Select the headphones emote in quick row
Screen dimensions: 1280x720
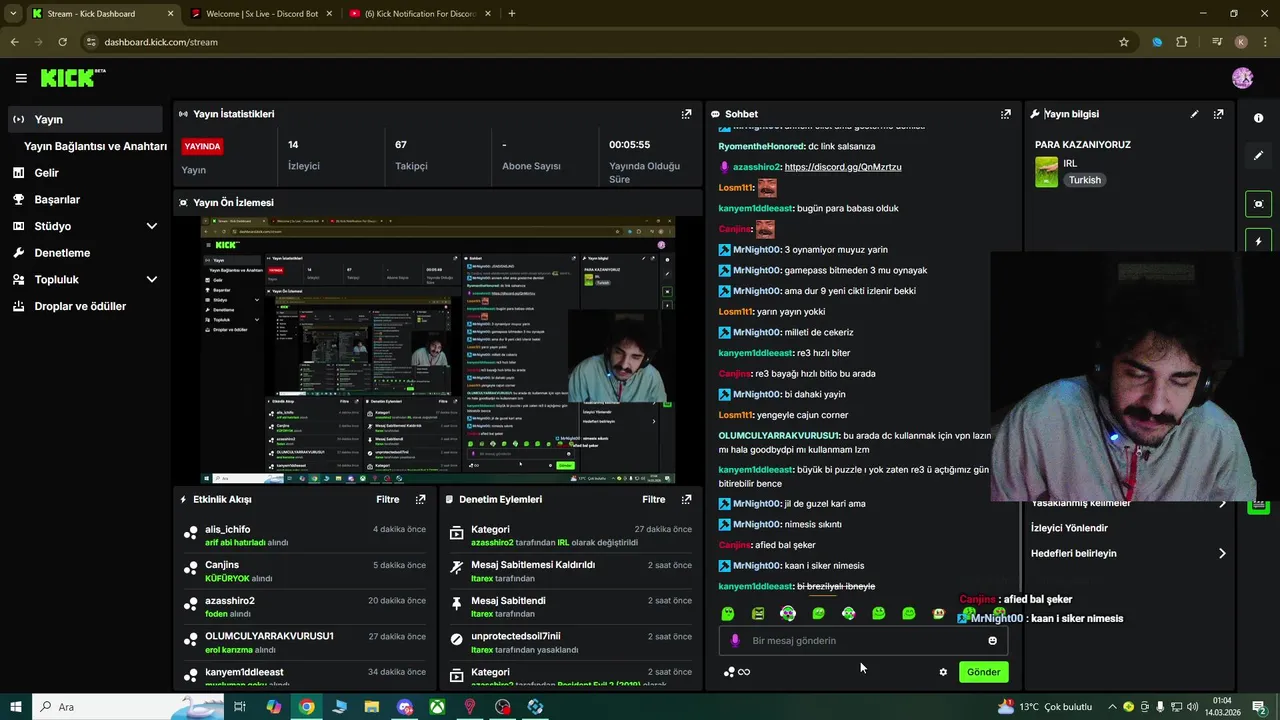tap(788, 613)
